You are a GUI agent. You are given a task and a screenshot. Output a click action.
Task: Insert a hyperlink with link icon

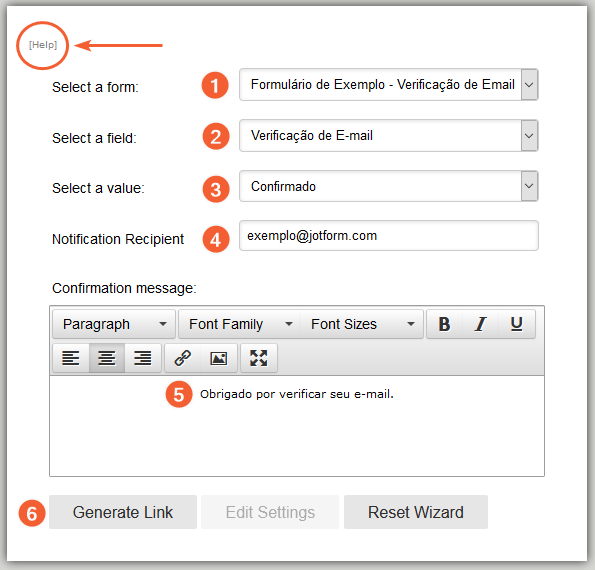[x=183, y=358]
